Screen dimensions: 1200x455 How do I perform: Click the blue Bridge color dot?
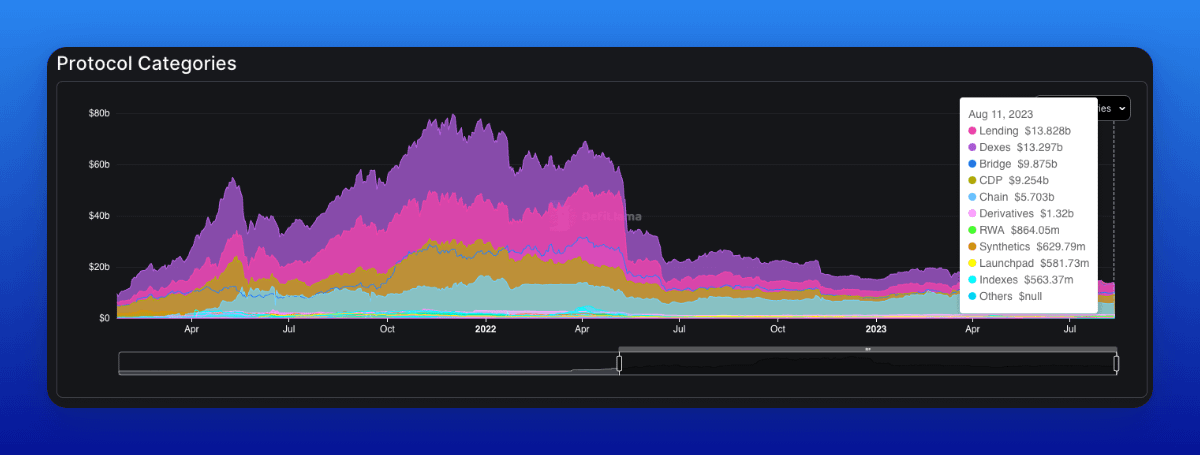973,164
